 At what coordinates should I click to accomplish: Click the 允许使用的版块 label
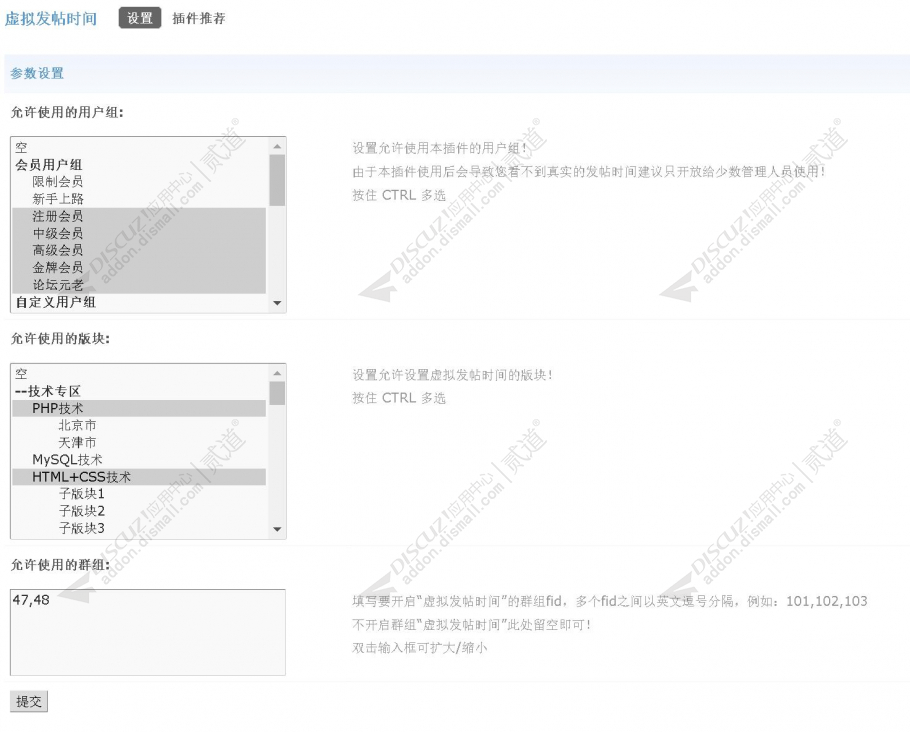click(x=60, y=338)
